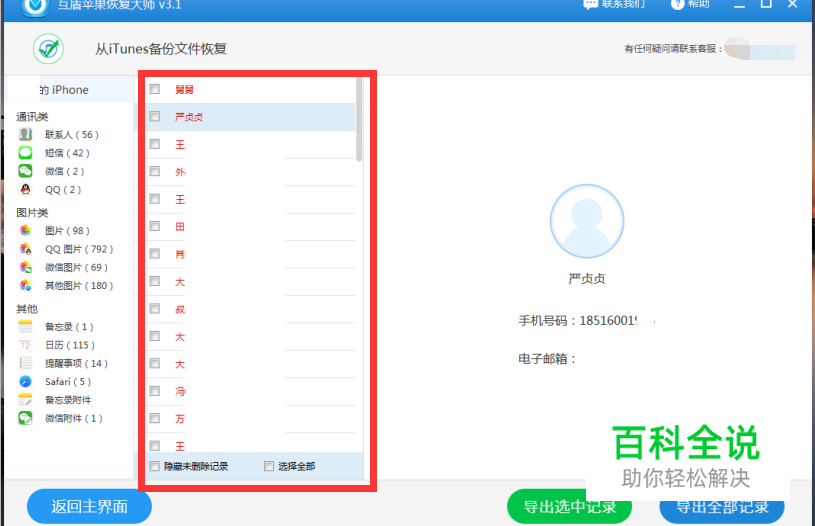Enable 选择全部 checkbox
Screen dimensions: 815x526
[269, 466]
